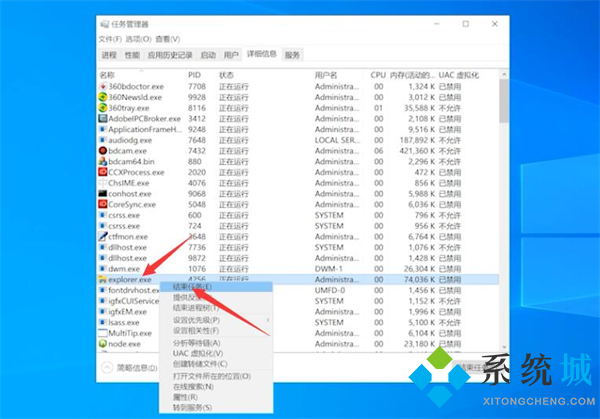Collapse to 简略信息 fewer details view
The image size is (600, 419).
(130, 368)
